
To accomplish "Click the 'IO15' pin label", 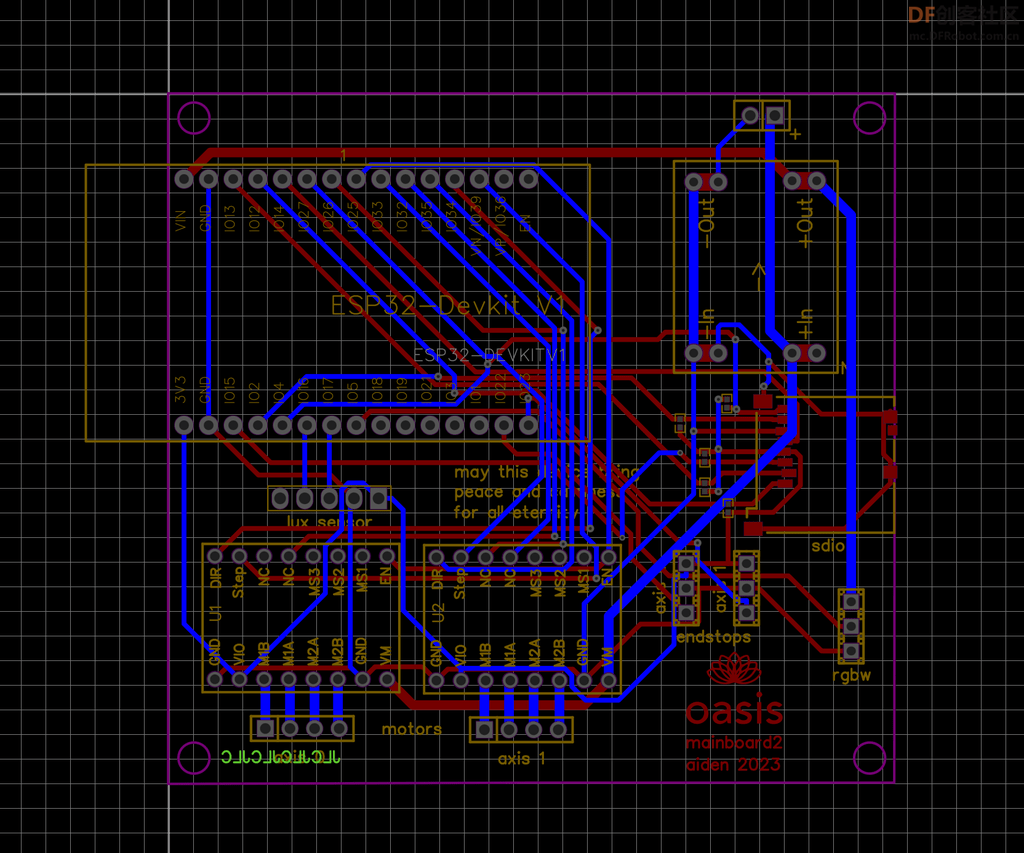I will [x=229, y=389].
